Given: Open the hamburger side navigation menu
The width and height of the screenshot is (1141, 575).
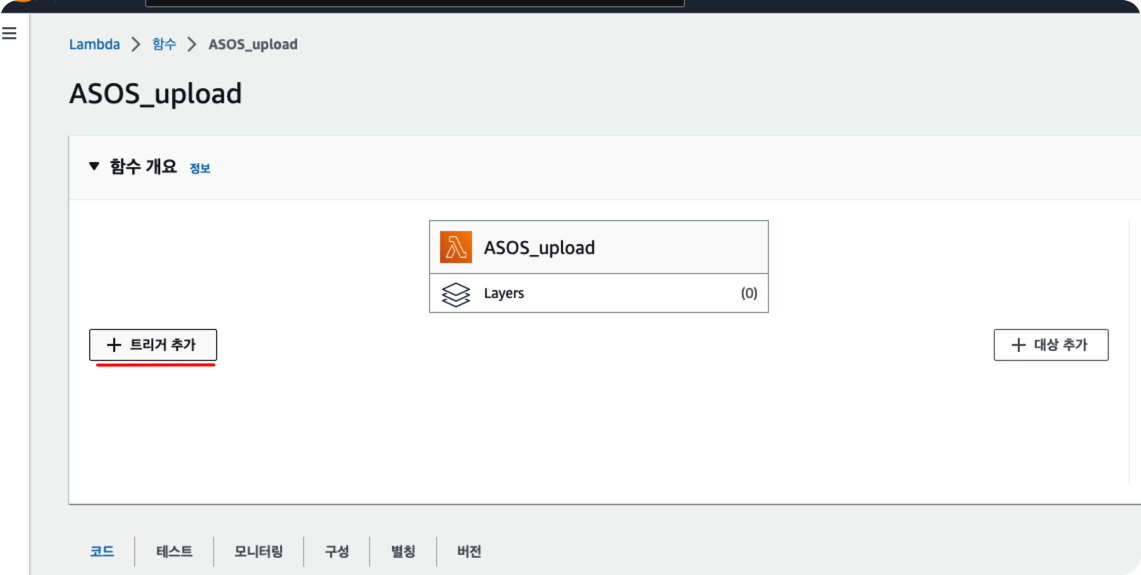Looking at the screenshot, I should click(9, 33).
